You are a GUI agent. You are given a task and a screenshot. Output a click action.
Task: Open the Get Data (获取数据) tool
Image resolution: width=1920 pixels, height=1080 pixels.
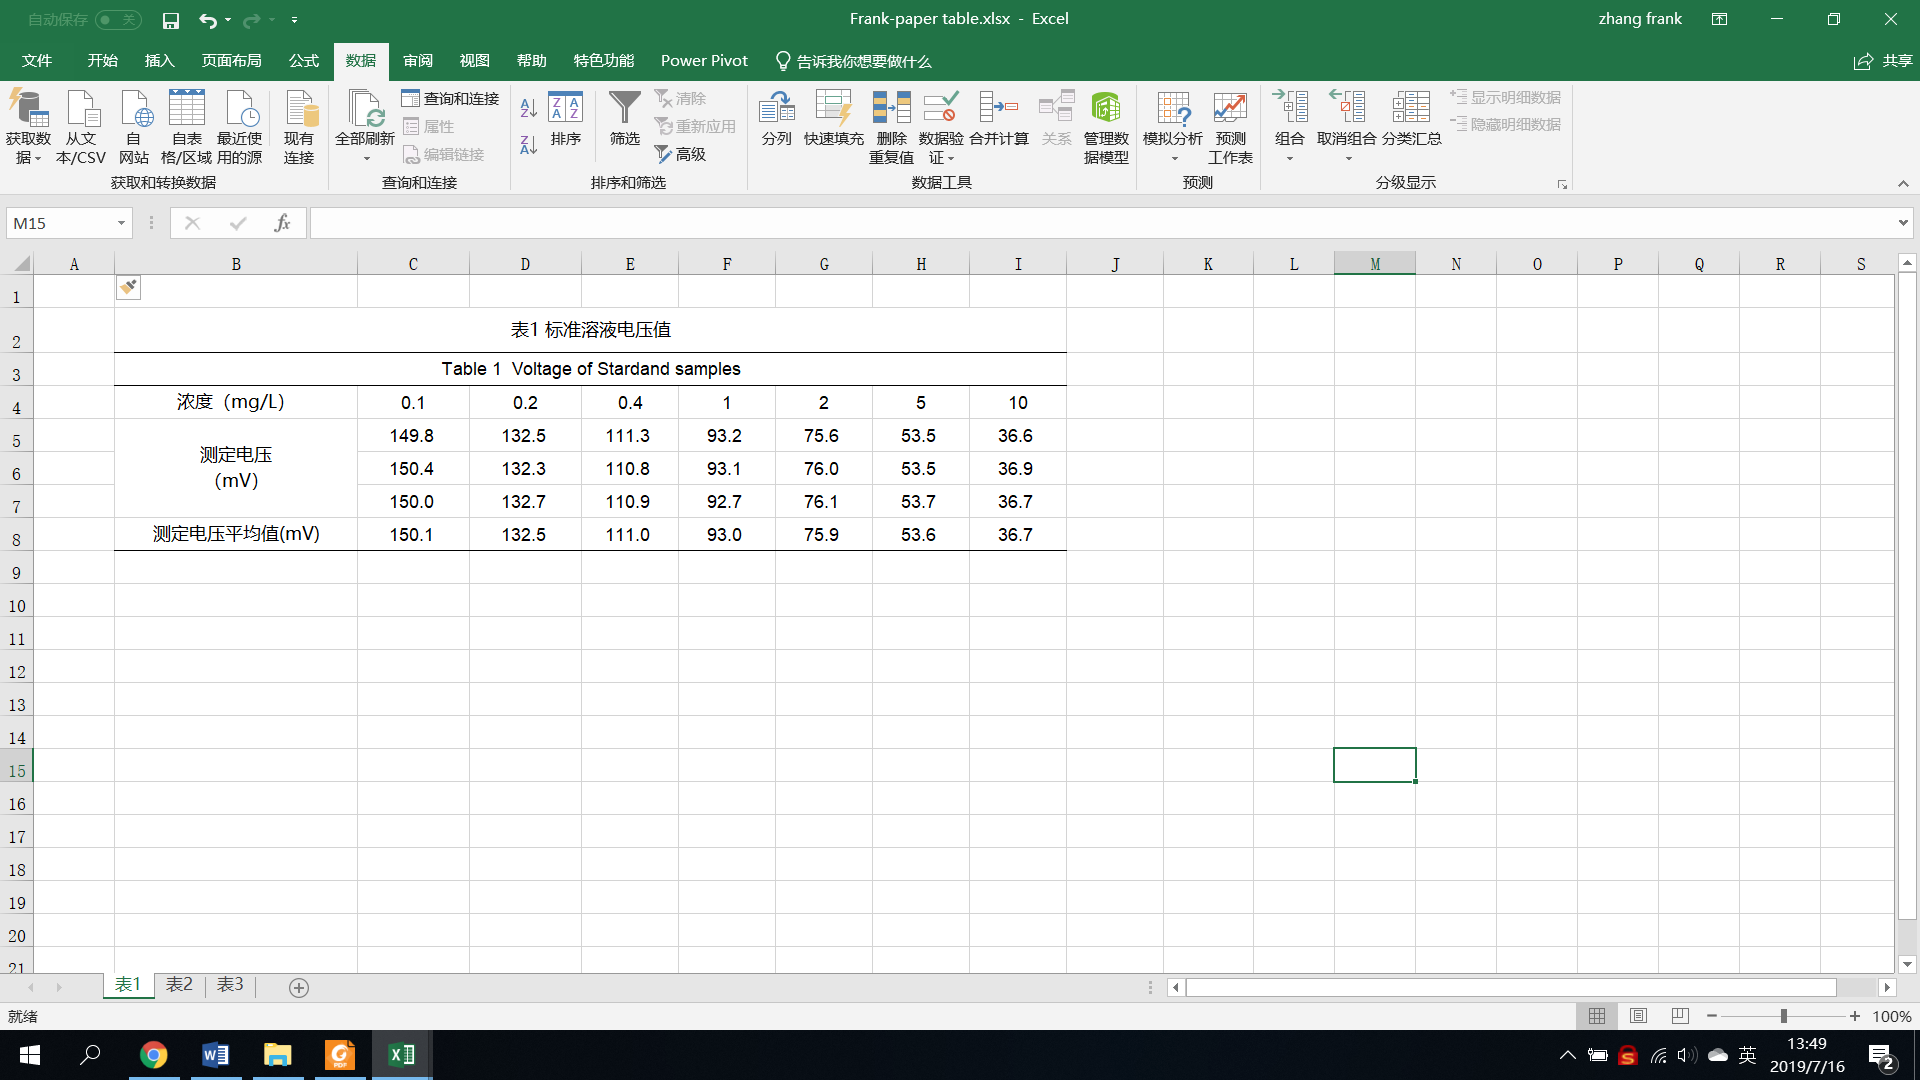(28, 127)
